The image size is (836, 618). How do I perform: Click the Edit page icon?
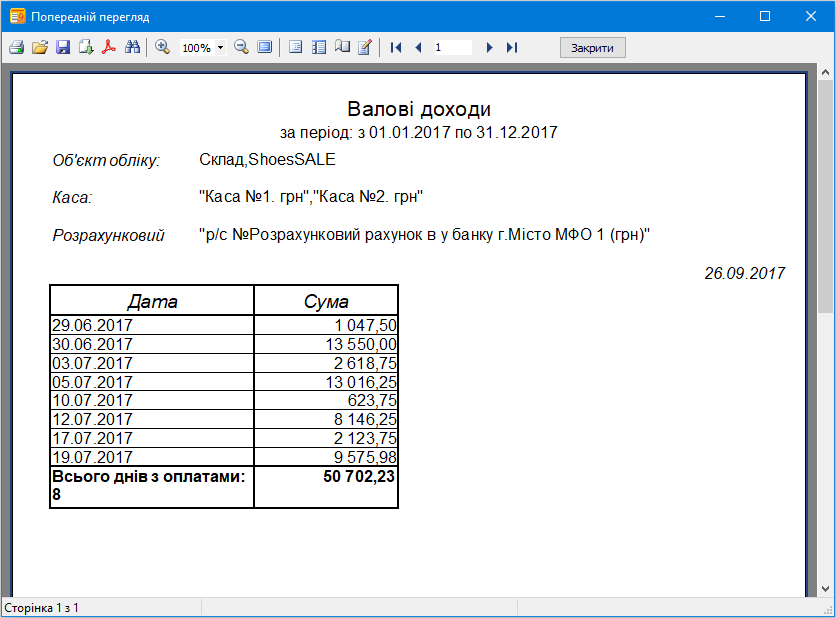coord(365,47)
